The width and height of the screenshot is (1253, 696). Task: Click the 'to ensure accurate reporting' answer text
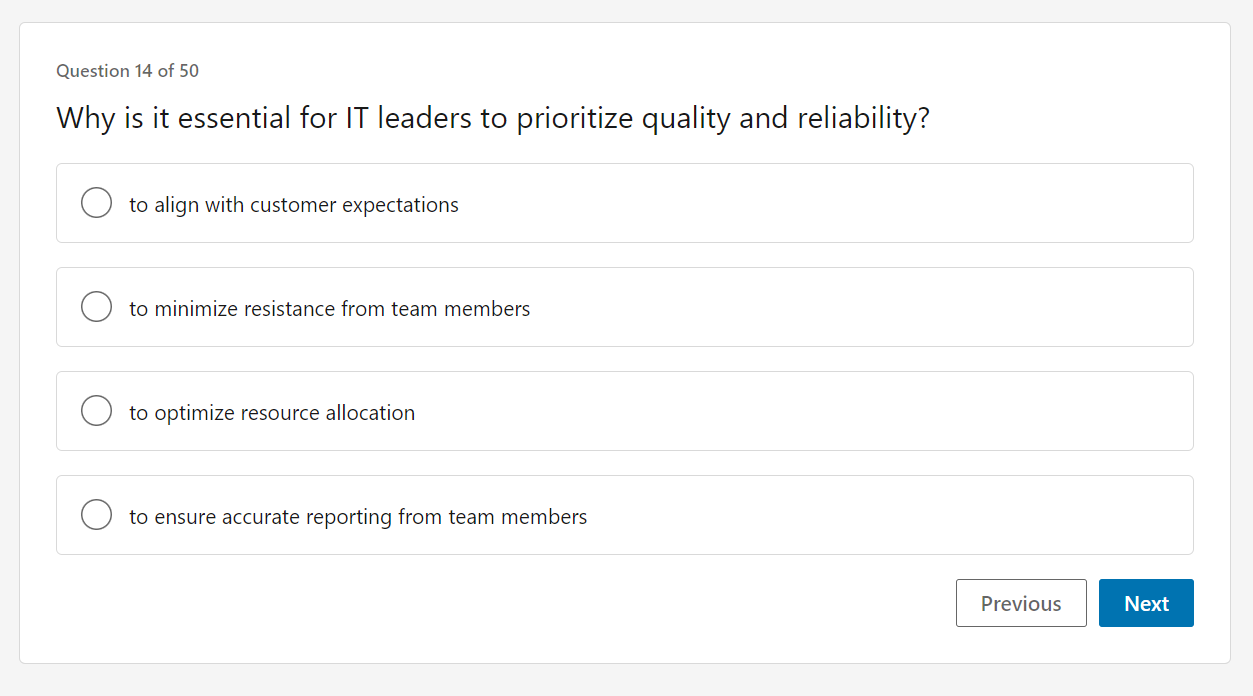pyautogui.click(x=357, y=517)
